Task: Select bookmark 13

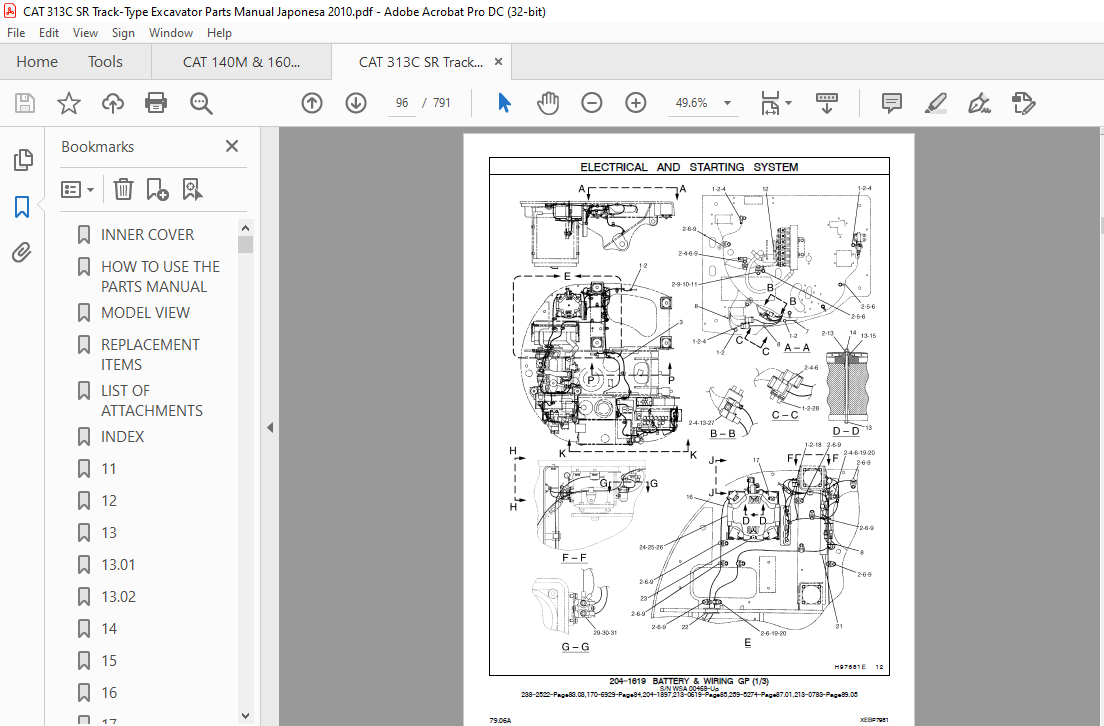Action: 108,533
